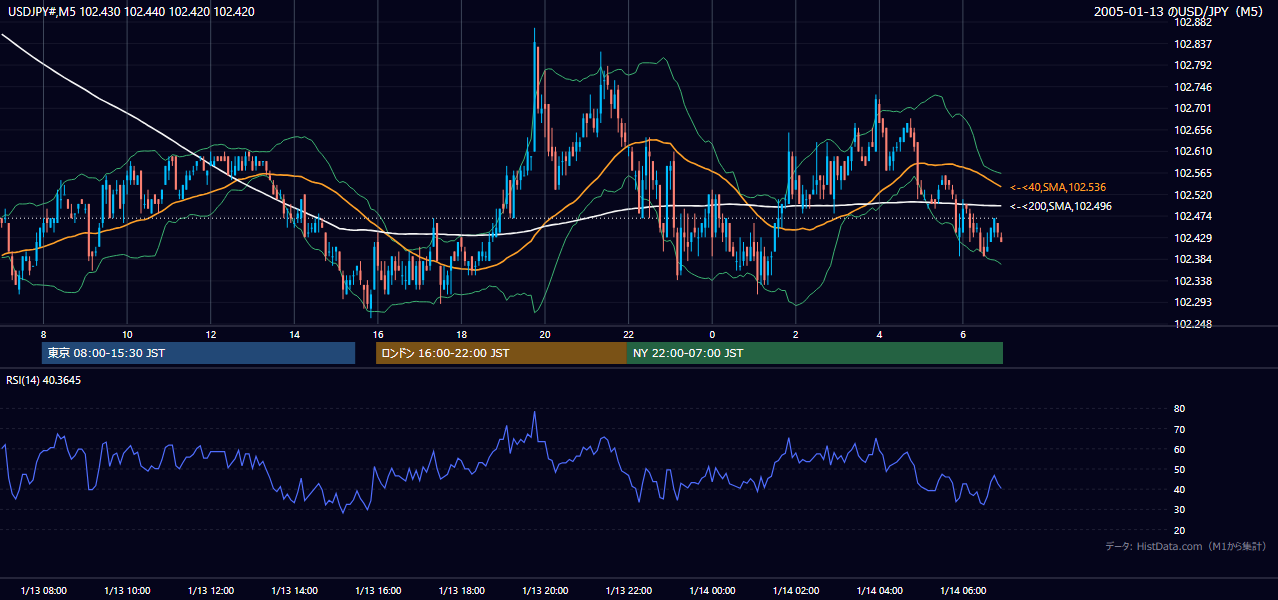Click RSI scale value 70
Image resolution: width=1278 pixels, height=600 pixels.
[1179, 429]
